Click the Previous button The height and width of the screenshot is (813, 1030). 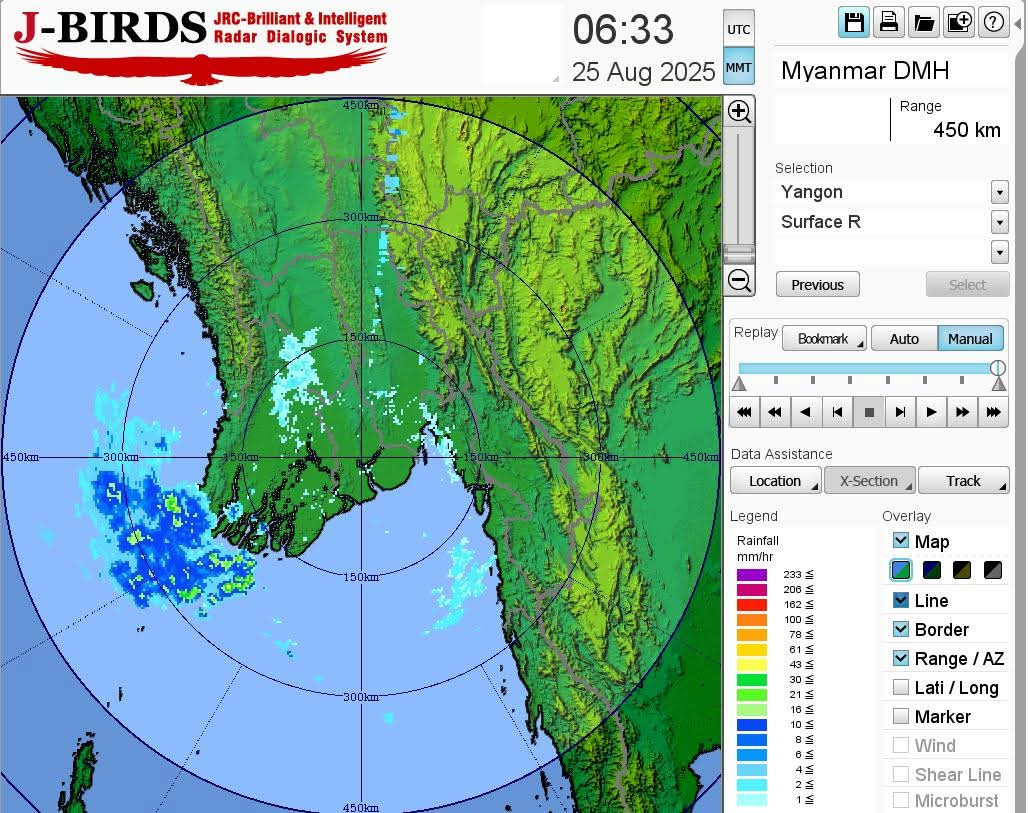click(x=817, y=285)
